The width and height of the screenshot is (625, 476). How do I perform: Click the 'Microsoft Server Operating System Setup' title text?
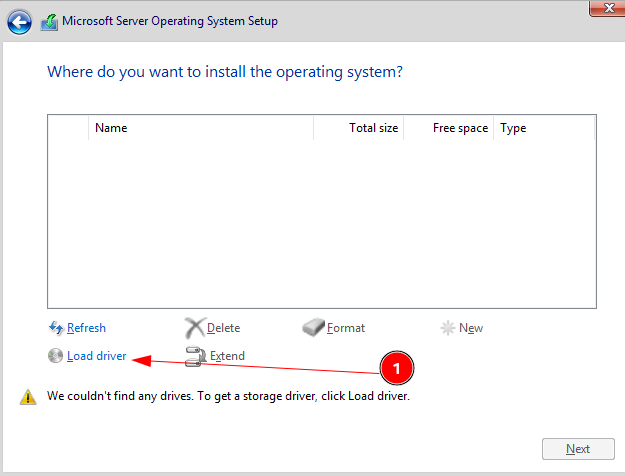(x=170, y=21)
